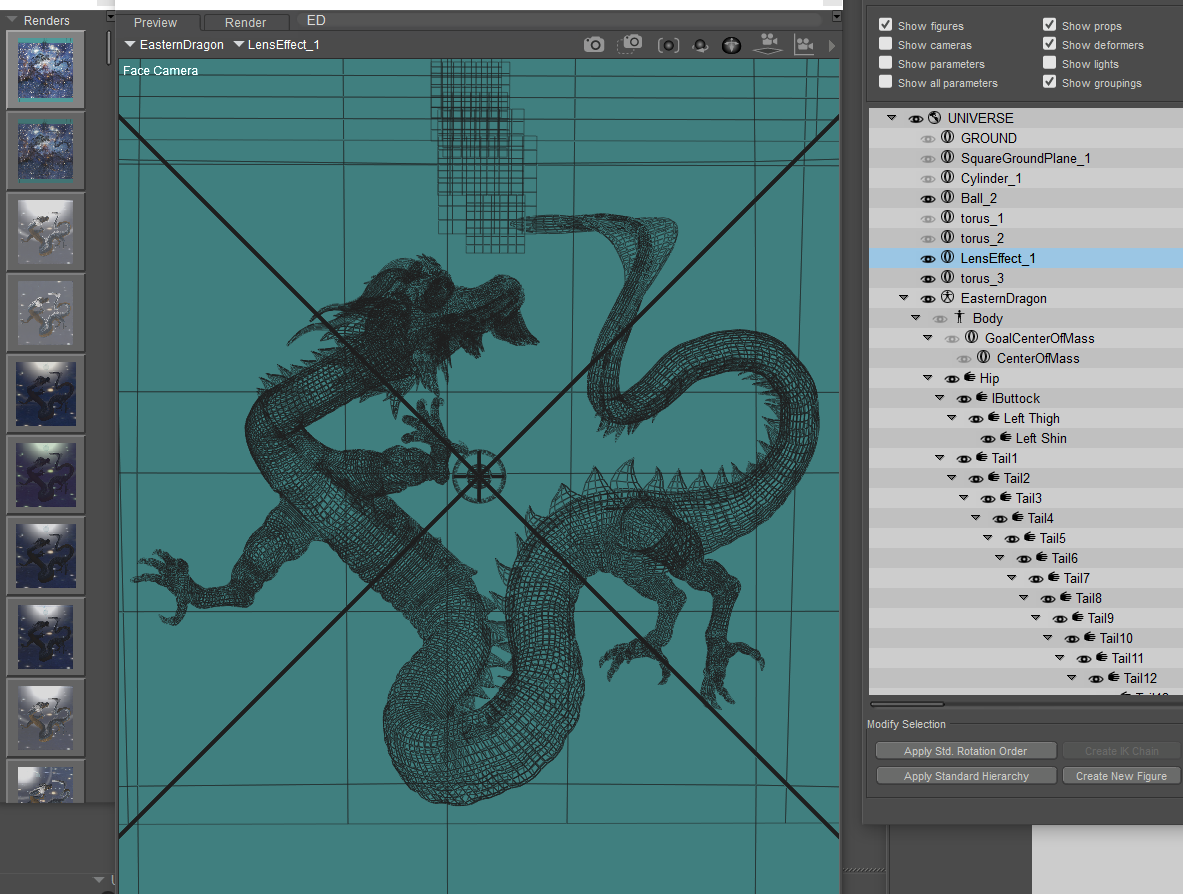1183x894 pixels.
Task: Open the EasternDragon figure dropdown
Action: pyautogui.click(x=174, y=45)
